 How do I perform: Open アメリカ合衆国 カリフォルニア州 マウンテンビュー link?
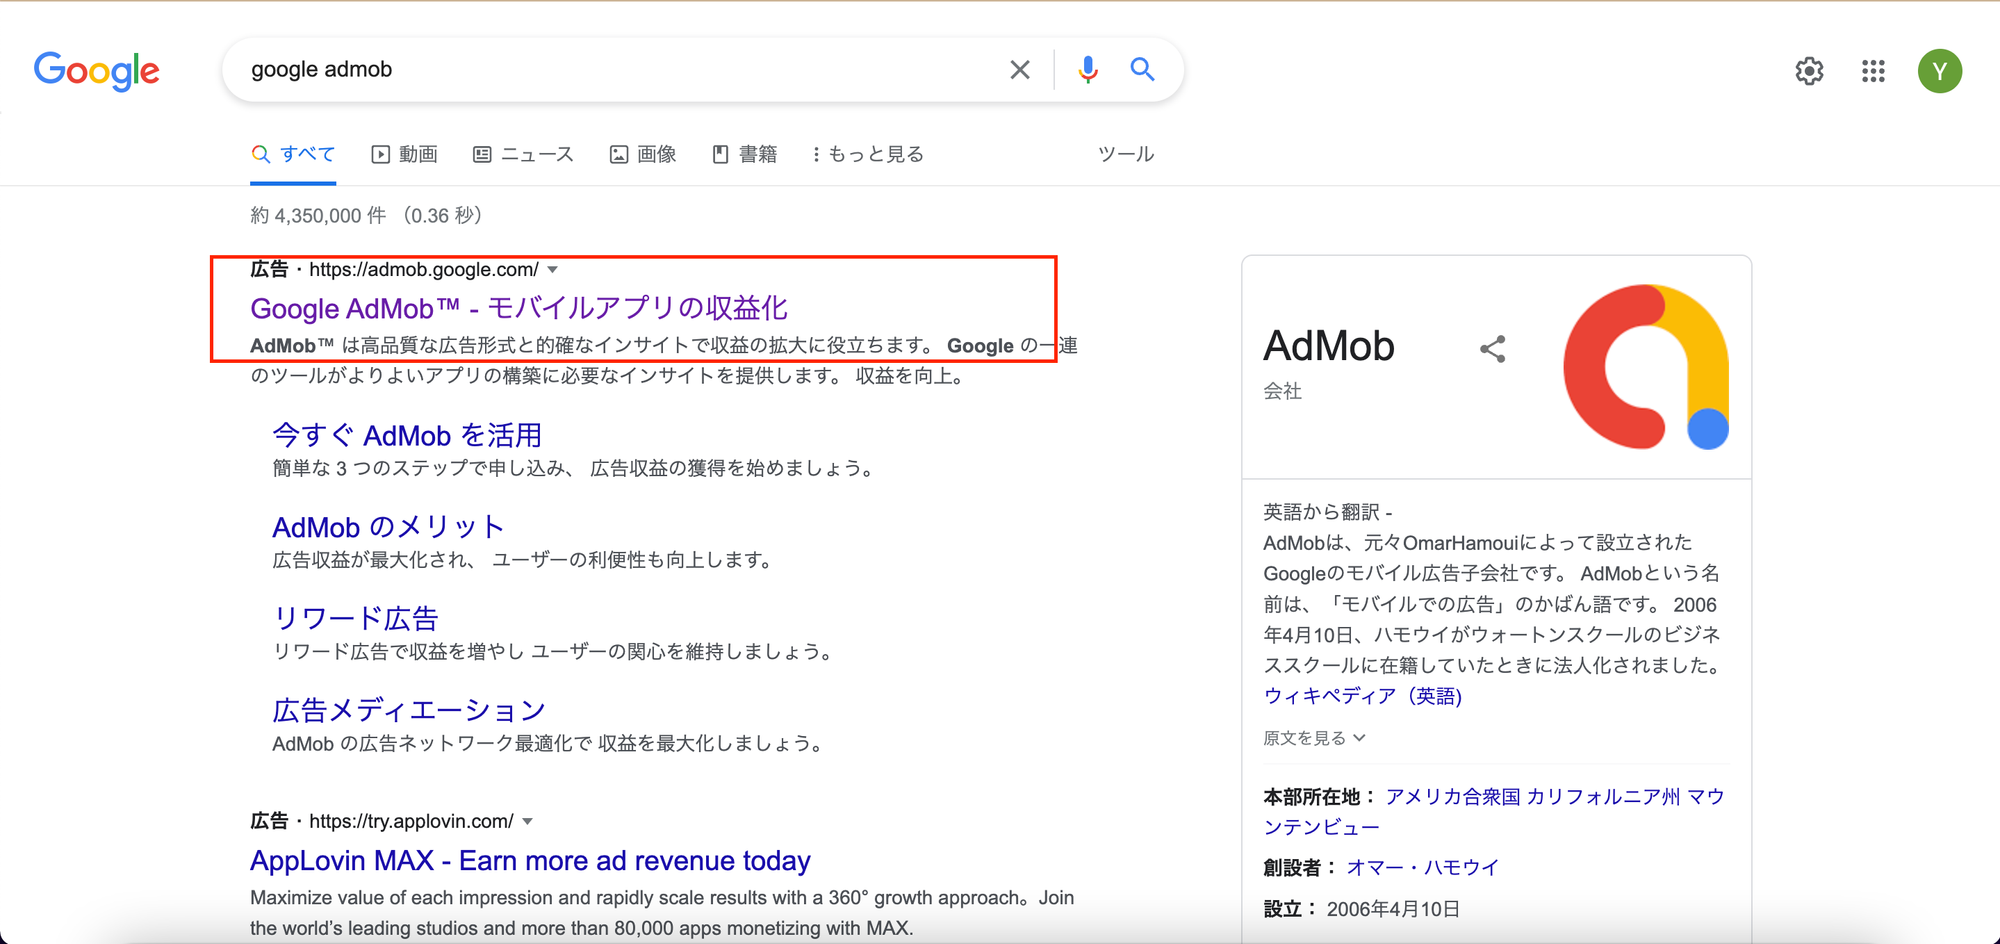tap(1494, 812)
